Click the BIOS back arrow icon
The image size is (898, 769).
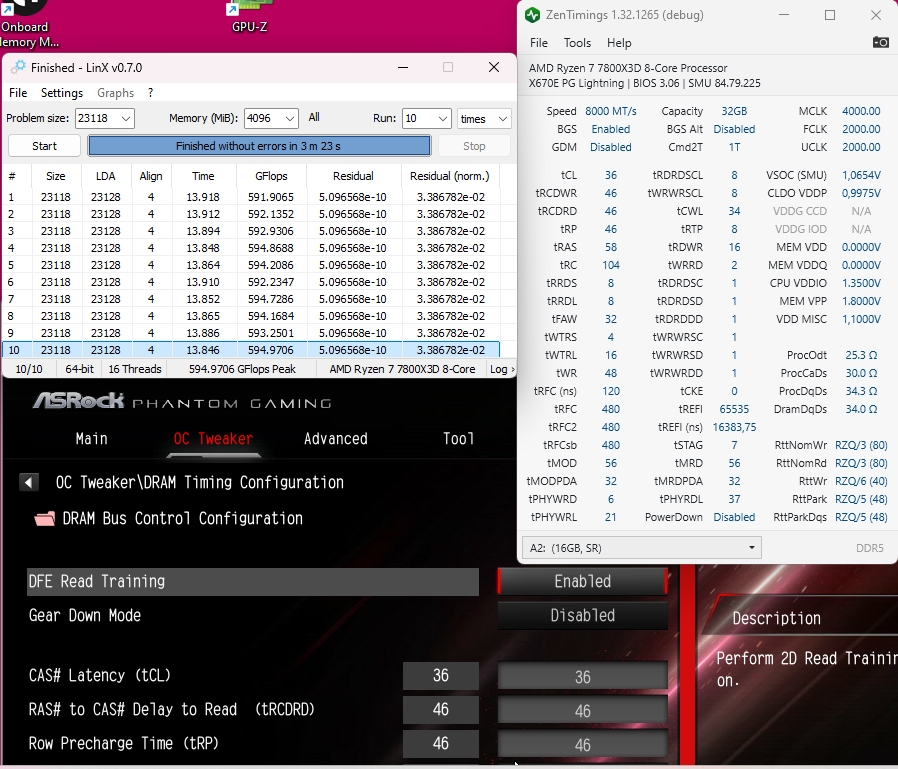[29, 482]
